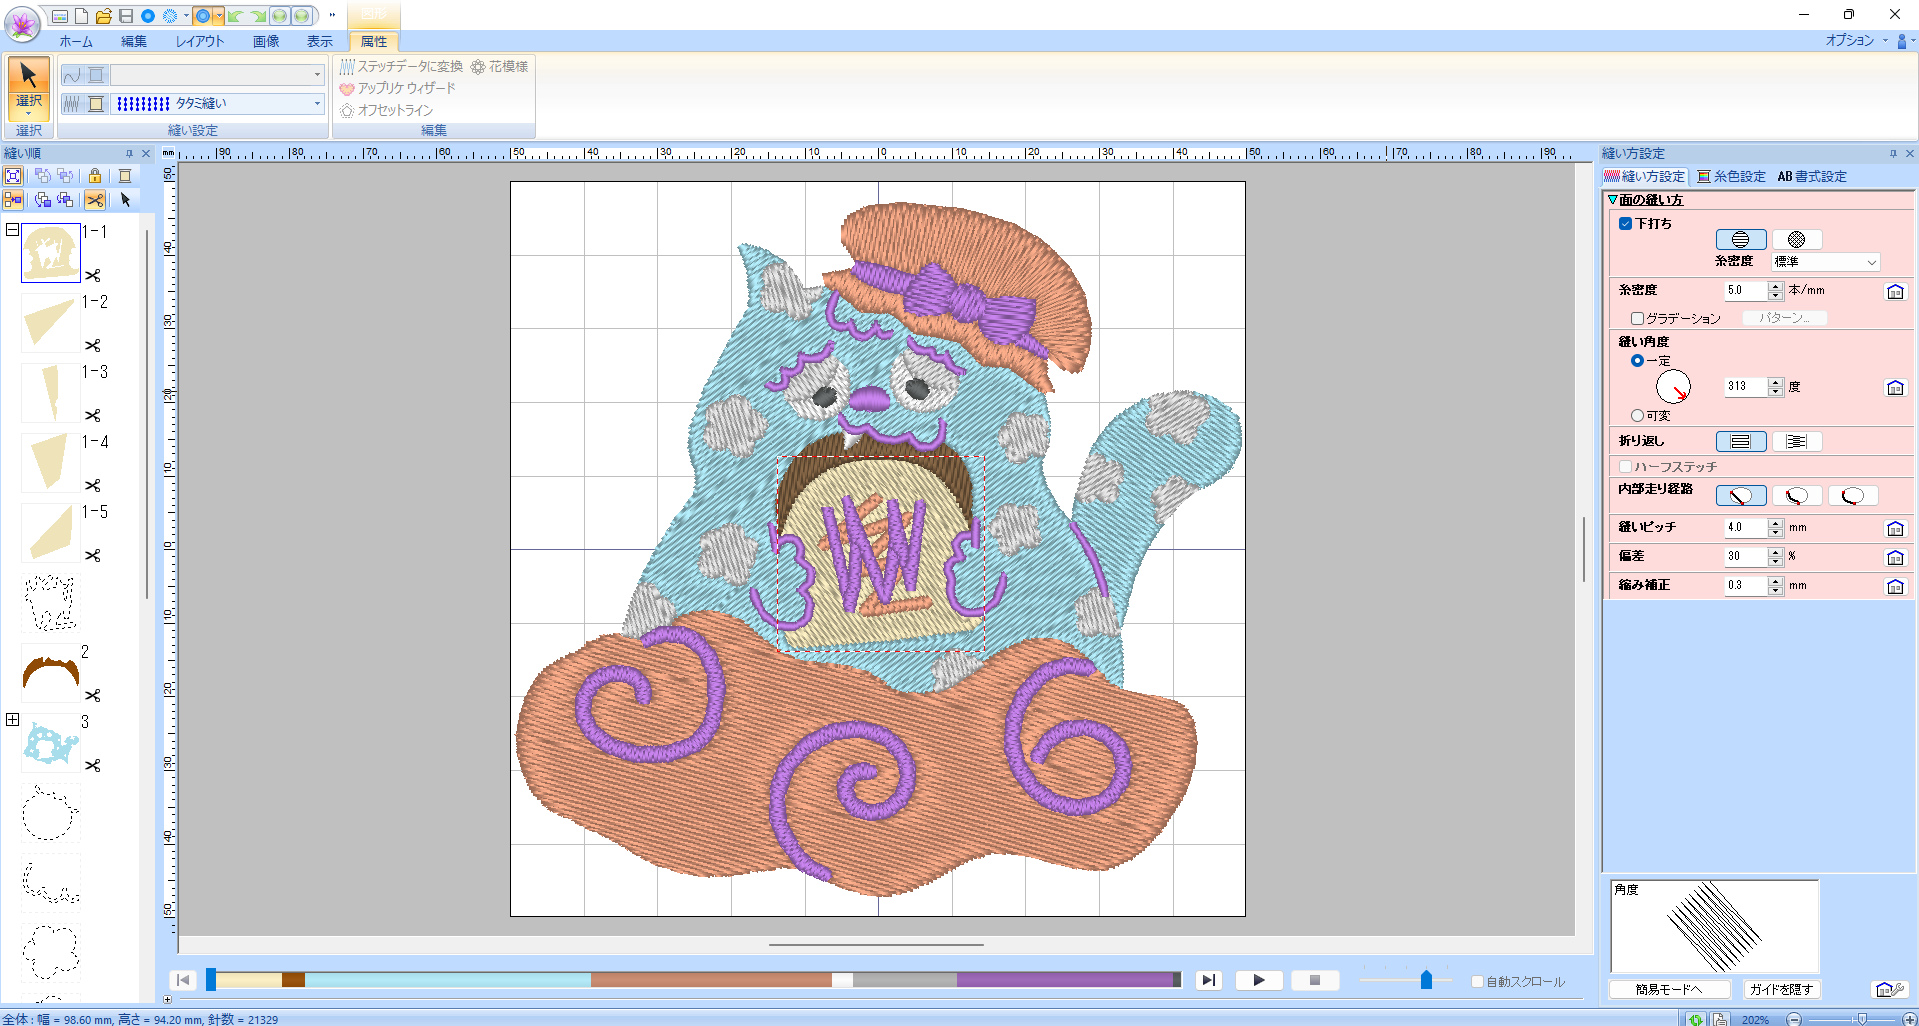Start stitch simulation with play button
The image size is (1919, 1026).
1259,980
